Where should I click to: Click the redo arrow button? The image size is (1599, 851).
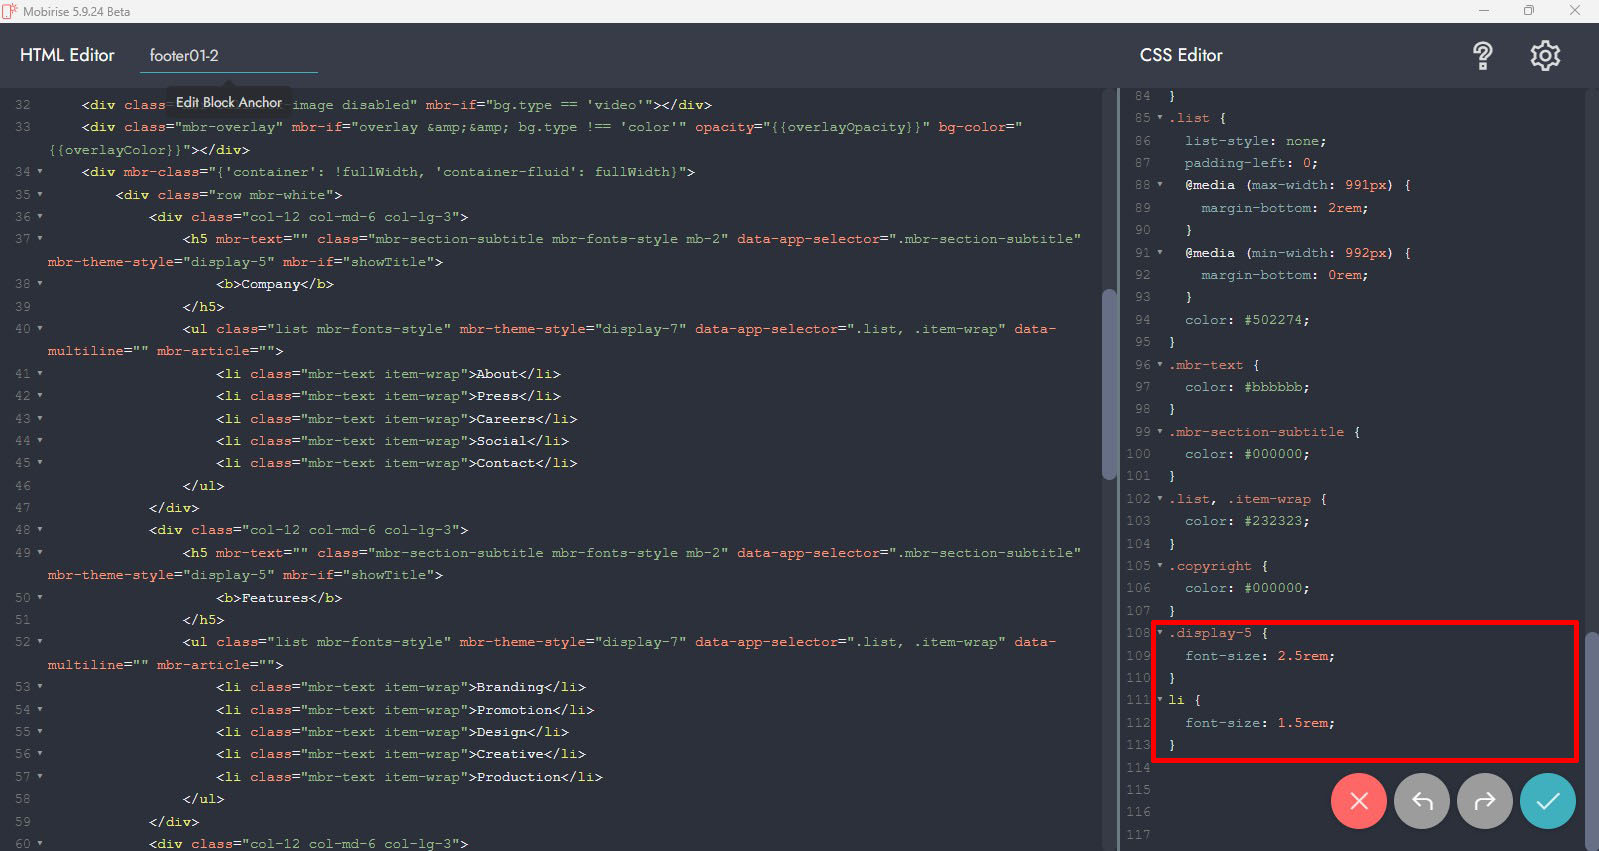pyautogui.click(x=1484, y=801)
